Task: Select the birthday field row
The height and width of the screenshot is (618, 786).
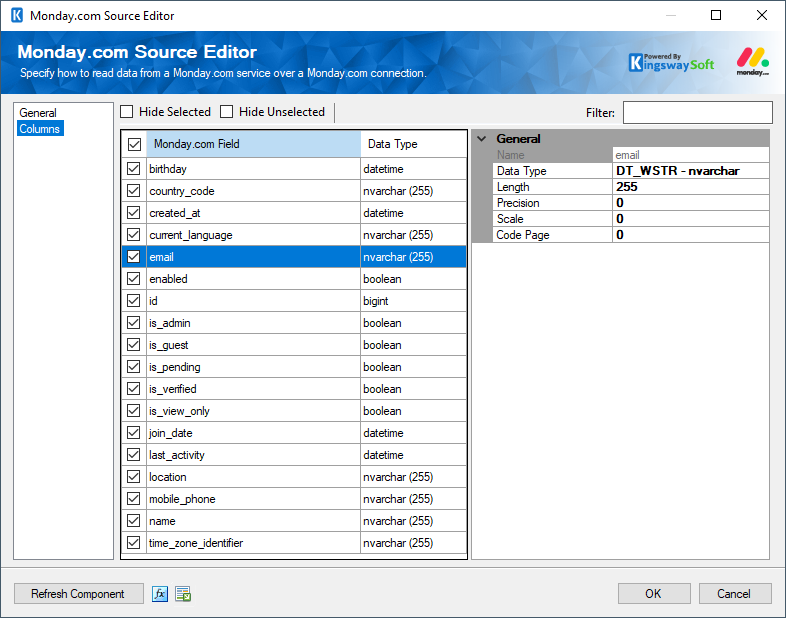Action: [x=294, y=169]
